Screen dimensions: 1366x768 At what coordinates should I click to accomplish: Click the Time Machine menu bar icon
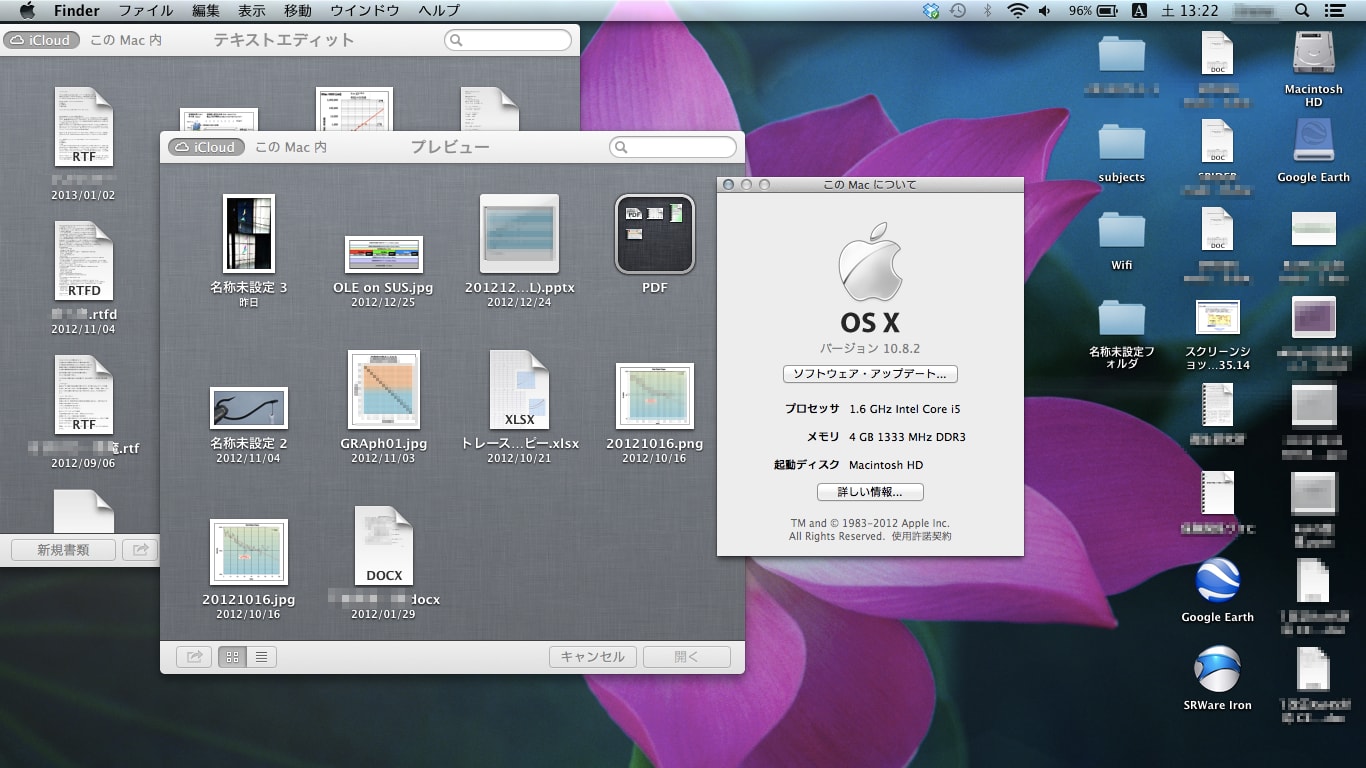coord(958,11)
